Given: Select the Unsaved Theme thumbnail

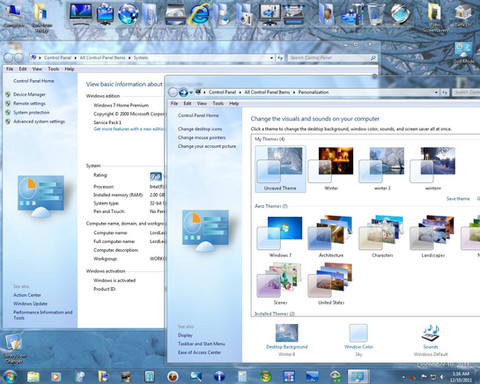Looking at the screenshot, I should [280, 169].
